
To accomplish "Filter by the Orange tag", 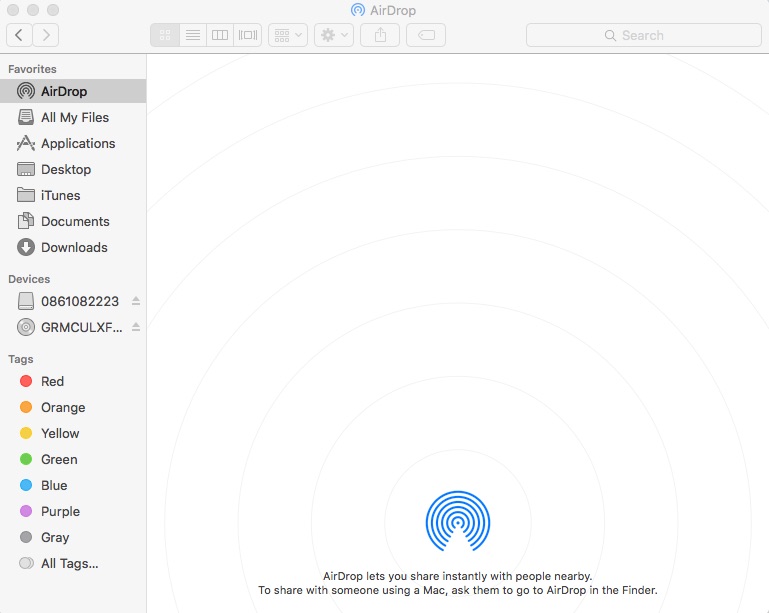I will coord(73,407).
